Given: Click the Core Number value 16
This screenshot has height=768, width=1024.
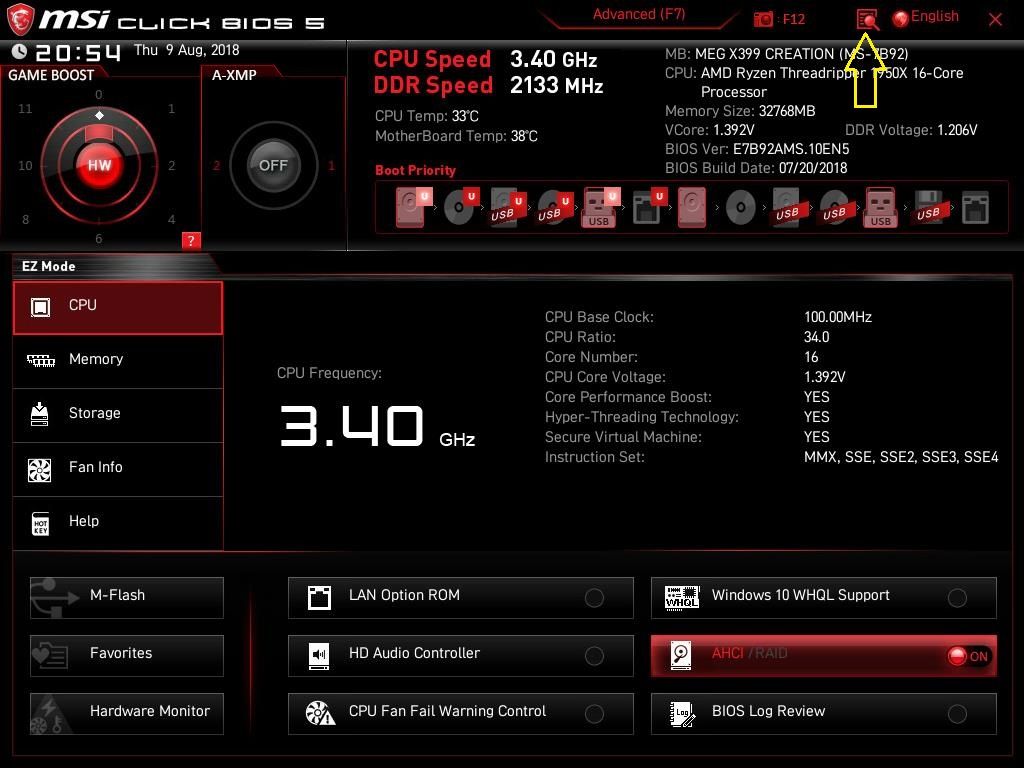Looking at the screenshot, I should (x=811, y=357).
